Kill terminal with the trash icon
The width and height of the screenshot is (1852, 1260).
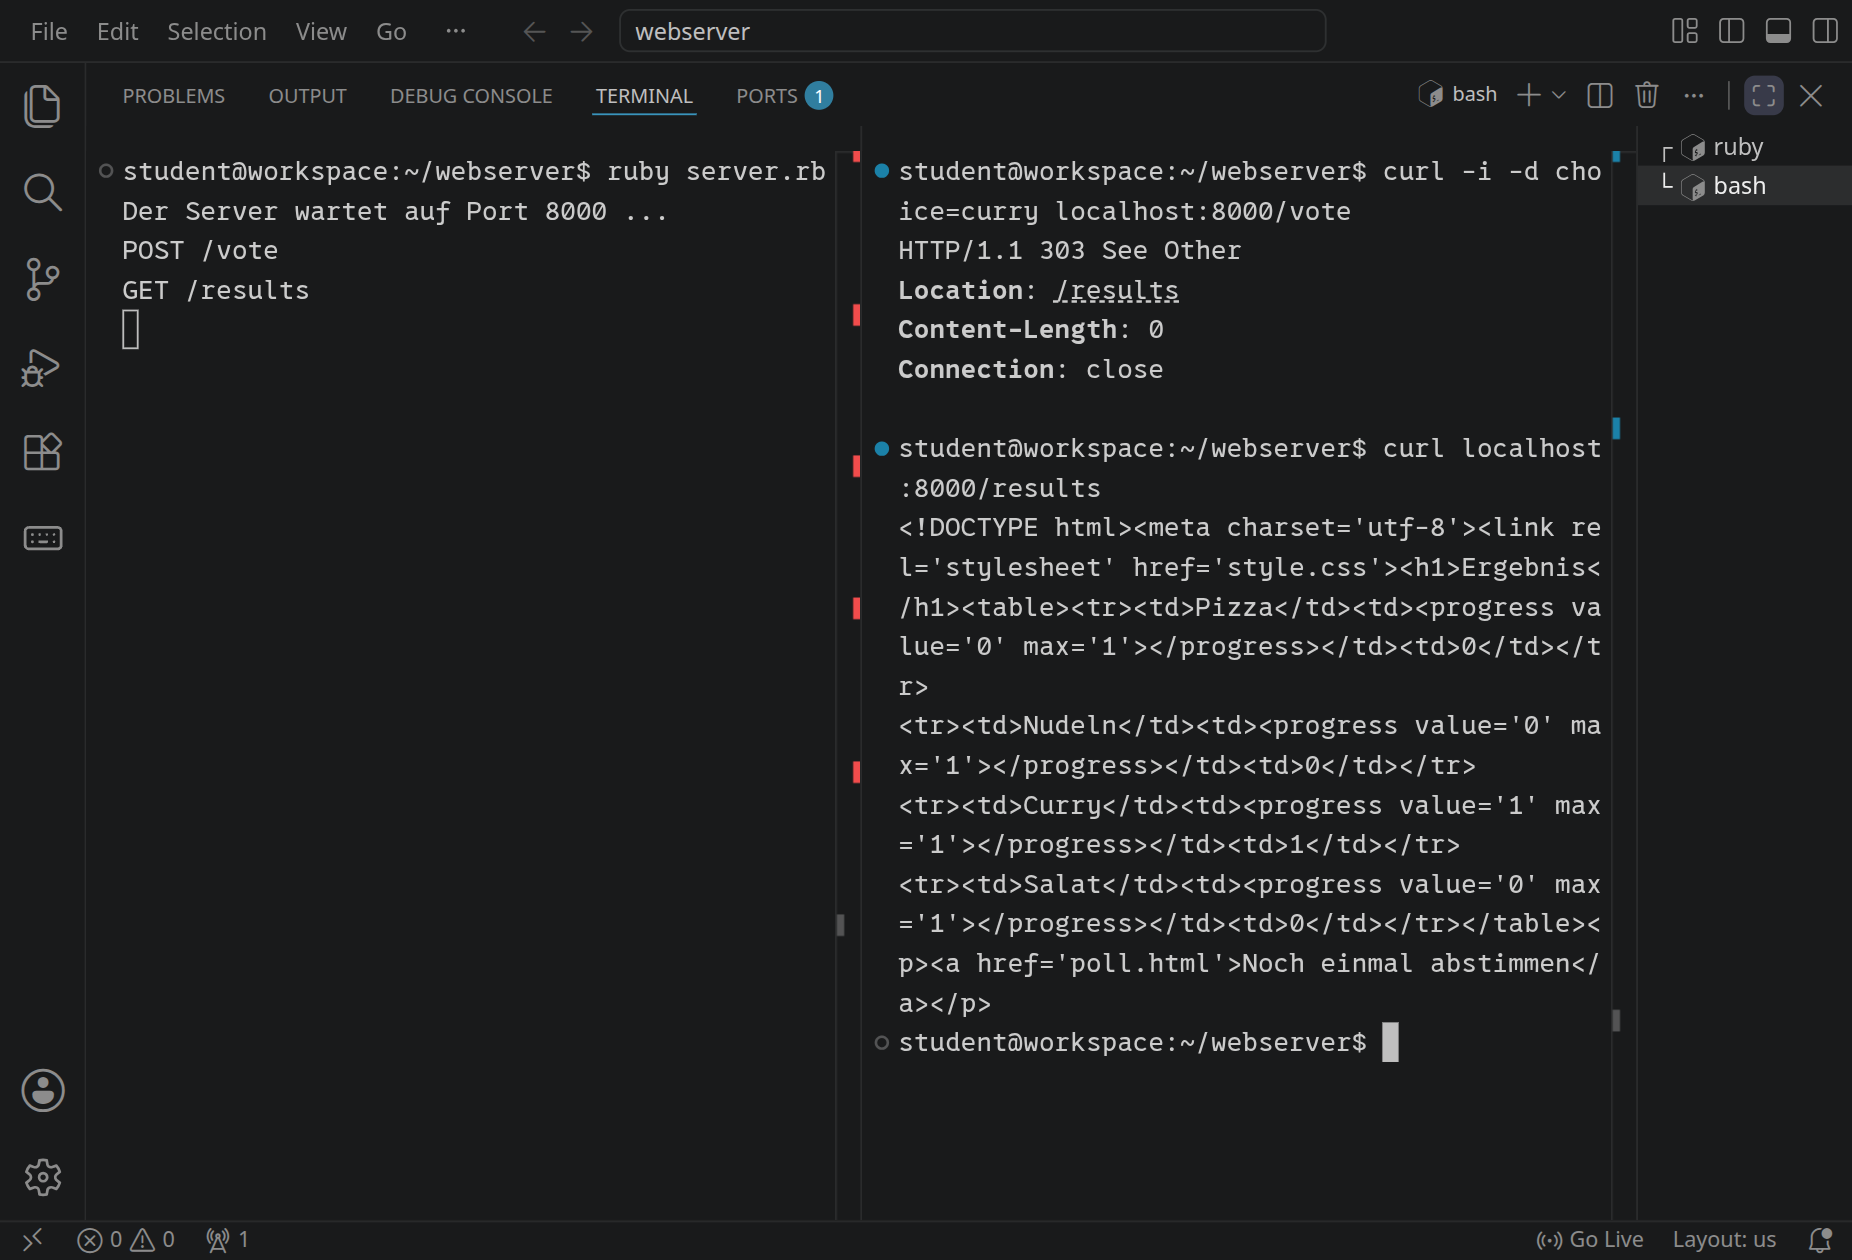[x=1647, y=95]
